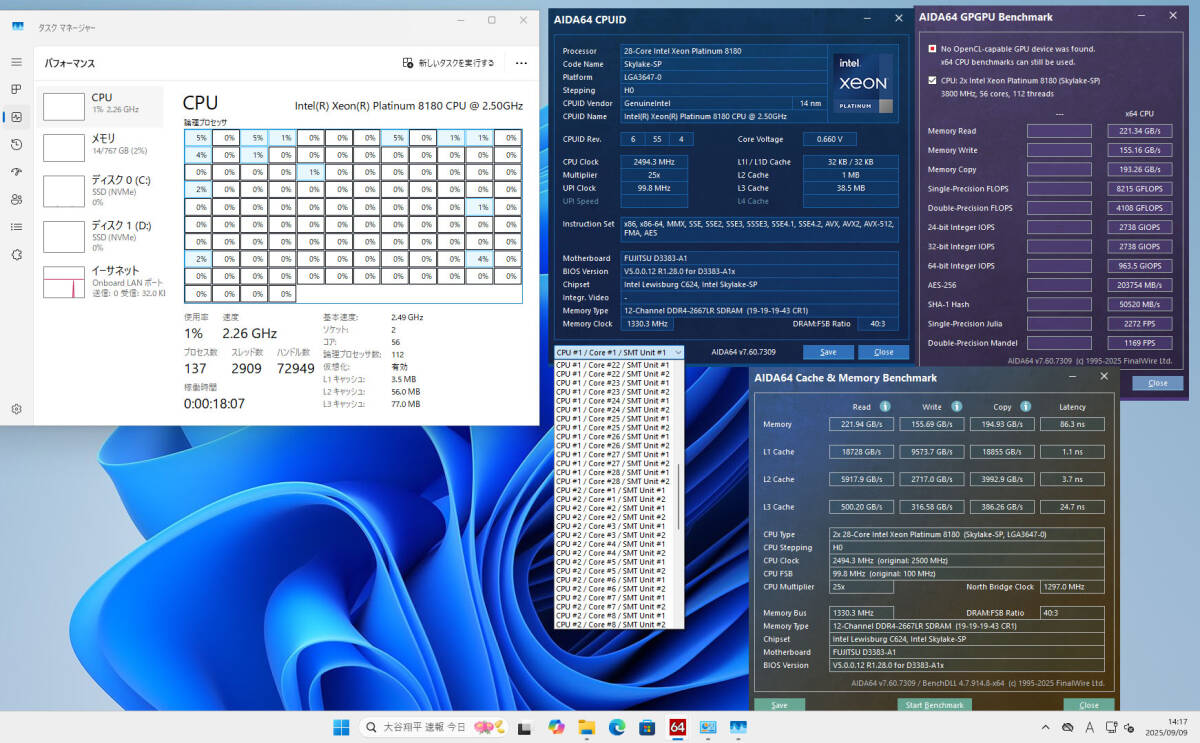Click Close button in GPGPU Benchmark

[1157, 383]
